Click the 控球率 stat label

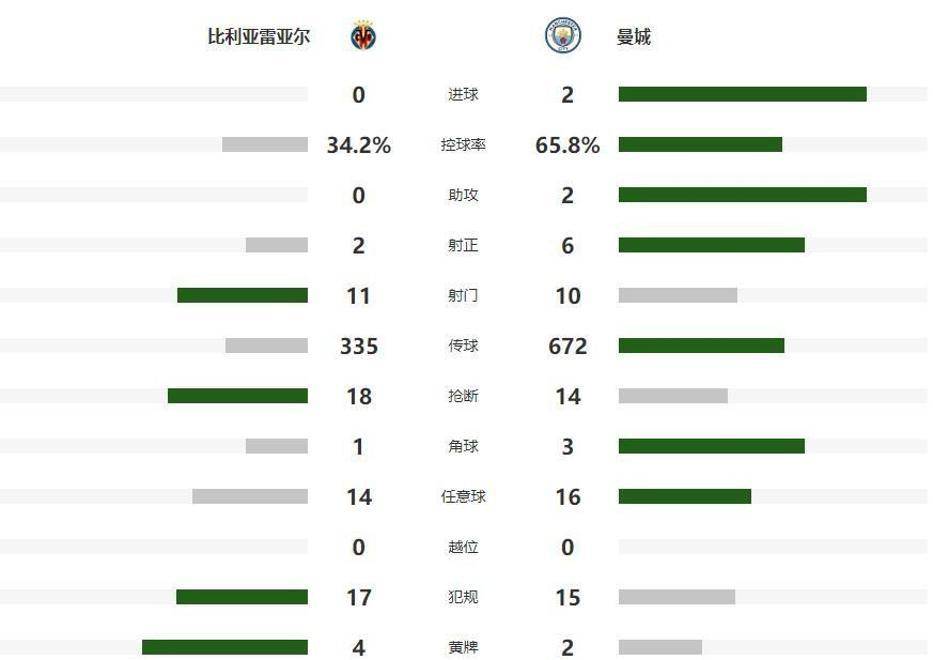click(x=463, y=145)
